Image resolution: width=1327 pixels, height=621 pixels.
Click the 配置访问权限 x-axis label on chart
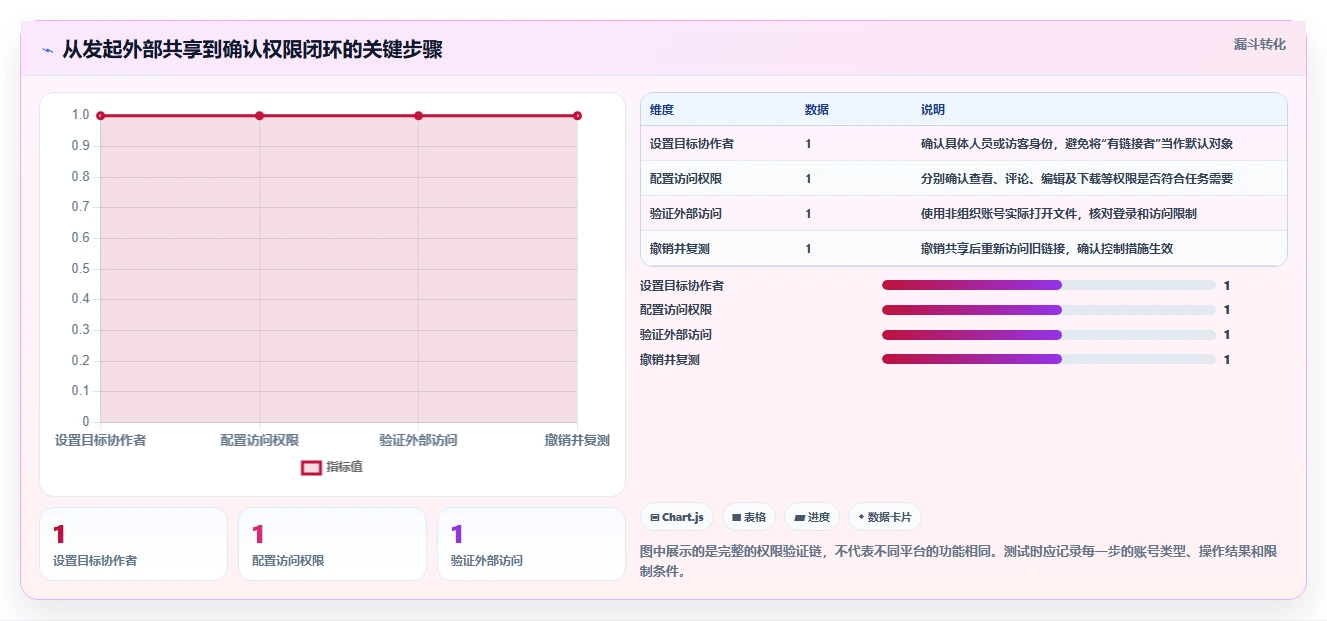[260, 440]
